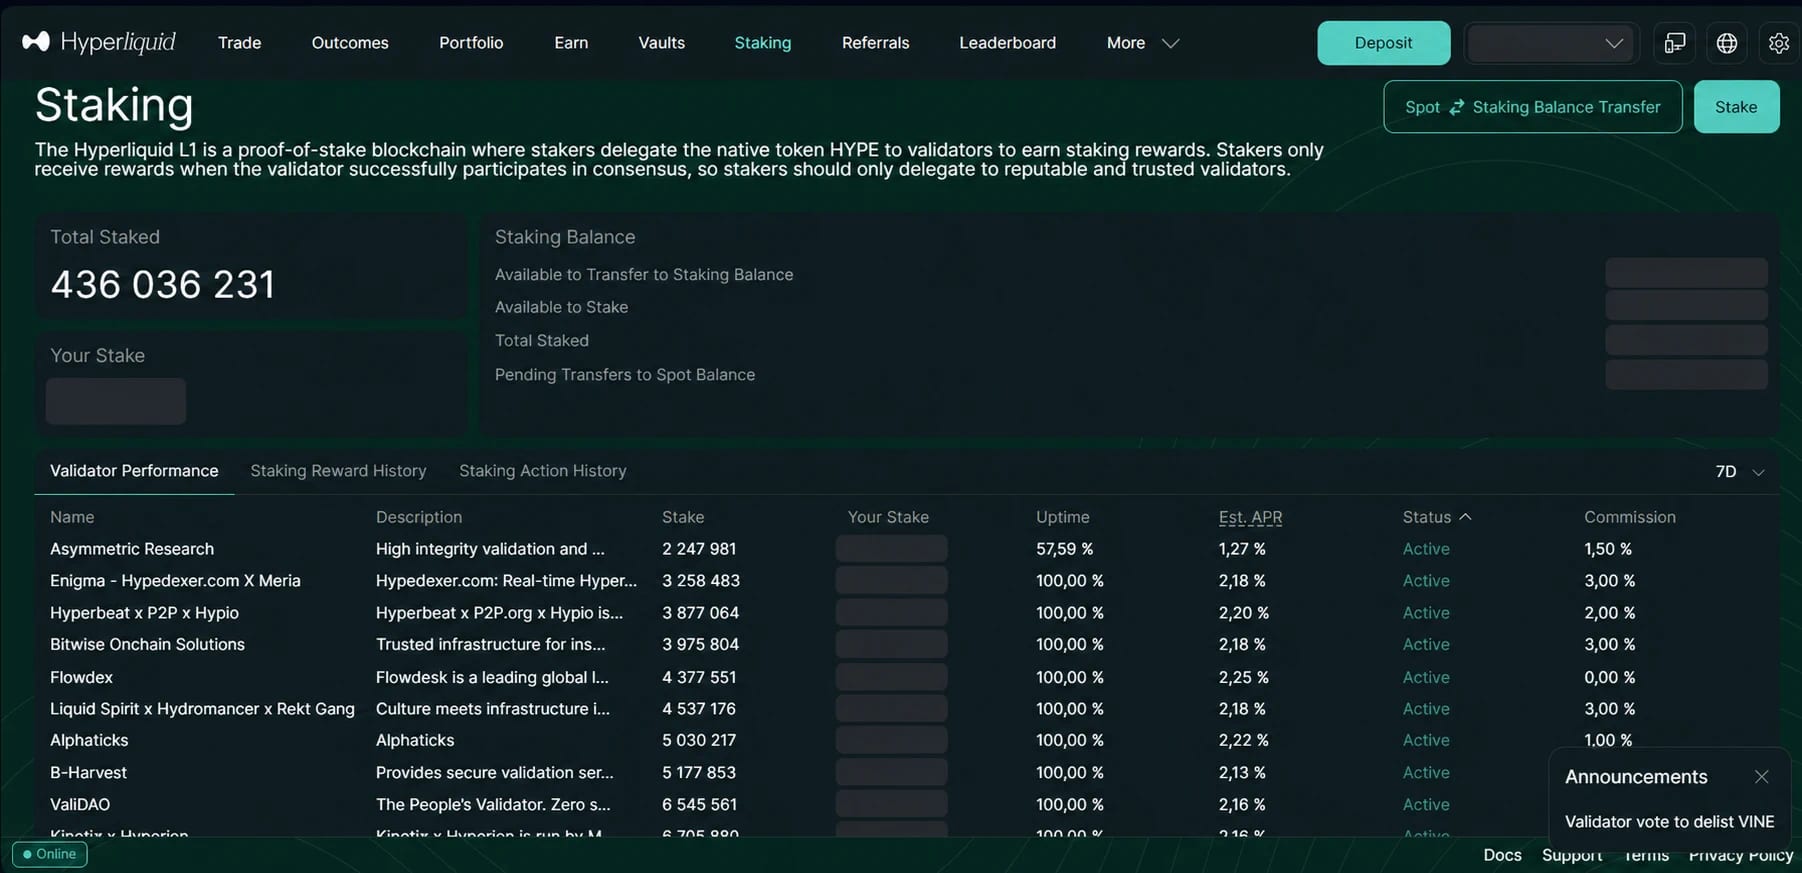Switch to Validator Performance tab
Viewport: 1802px width, 873px height.
click(134, 471)
